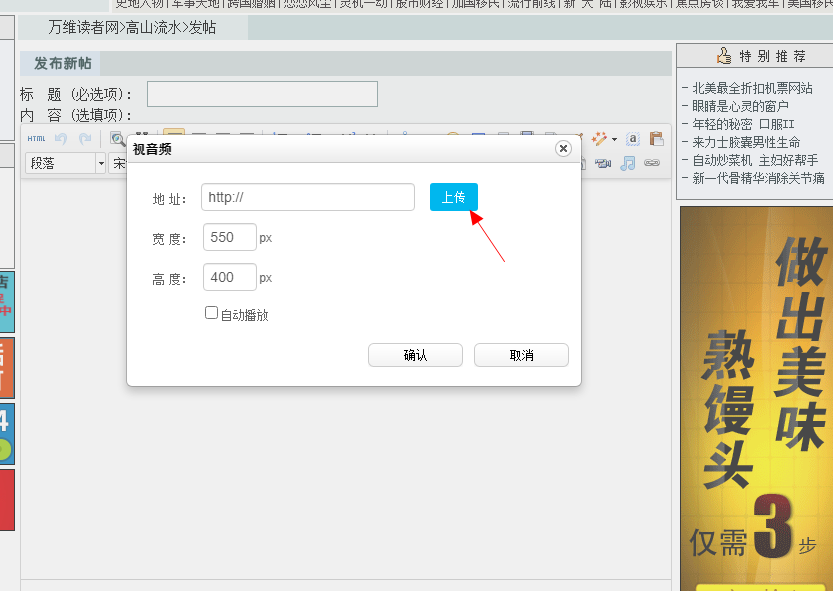Open the 北美最全折扣机票网站 recommended link
Image resolution: width=833 pixels, height=591 pixels.
[752, 88]
